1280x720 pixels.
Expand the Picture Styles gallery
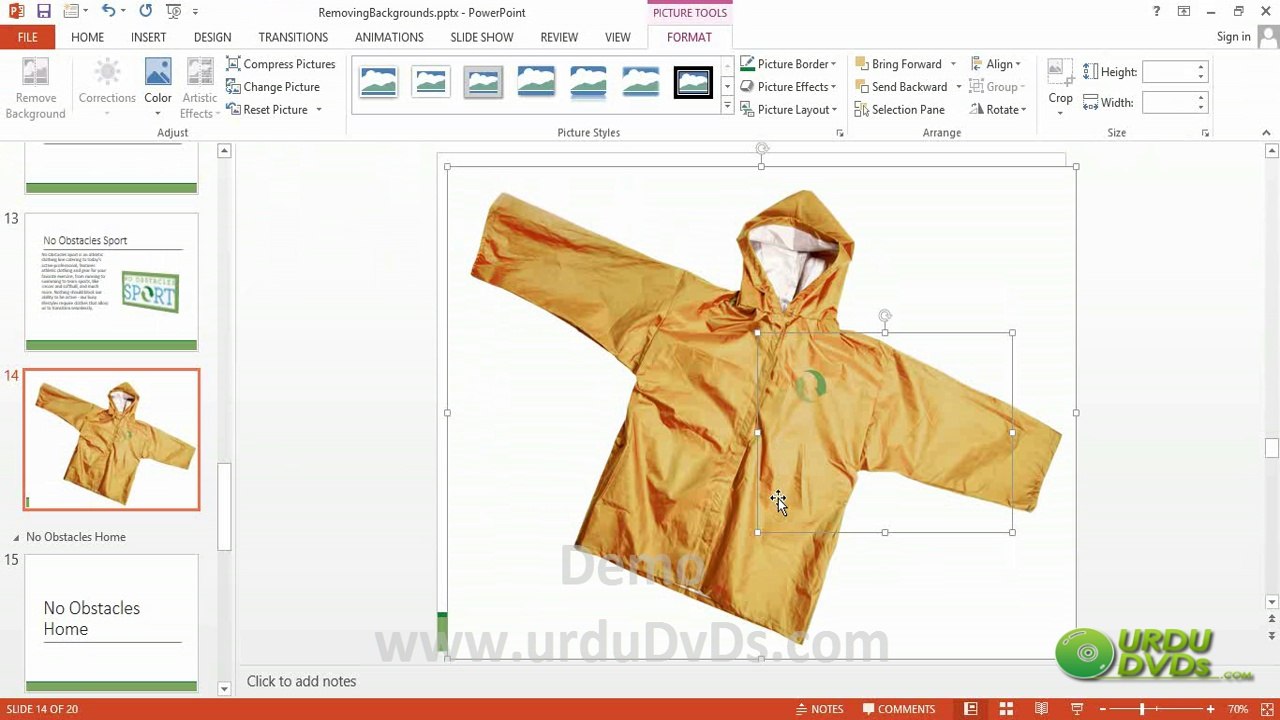pyautogui.click(x=727, y=106)
